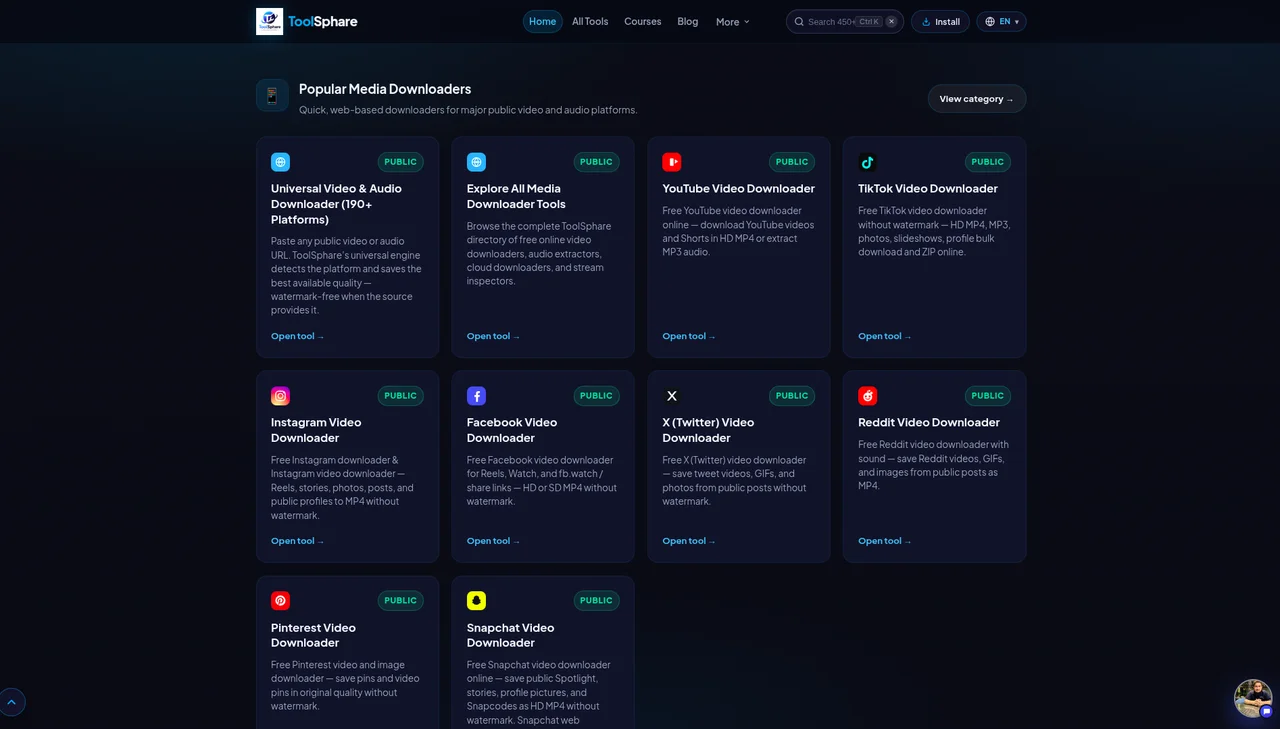Image resolution: width=1280 pixels, height=729 pixels.
Task: Focus the Search 450+ tools field
Action: pyautogui.click(x=845, y=21)
